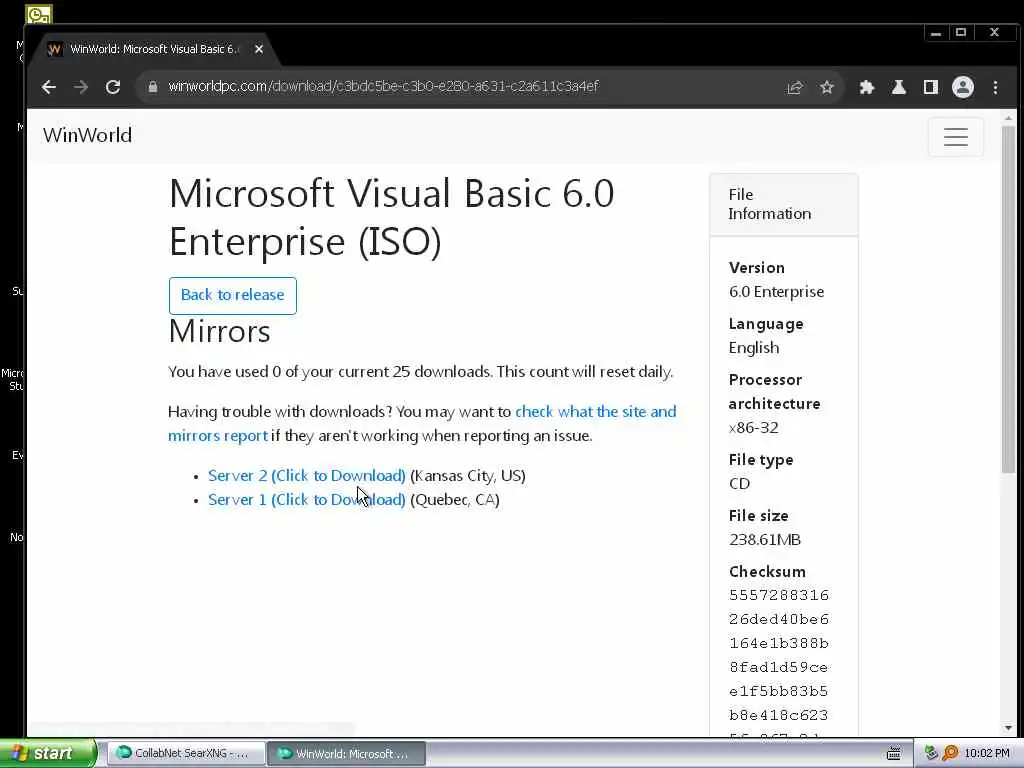The height and width of the screenshot is (768, 1024).
Task: Switch to WinWorld taskbar window button
Action: coord(346,753)
